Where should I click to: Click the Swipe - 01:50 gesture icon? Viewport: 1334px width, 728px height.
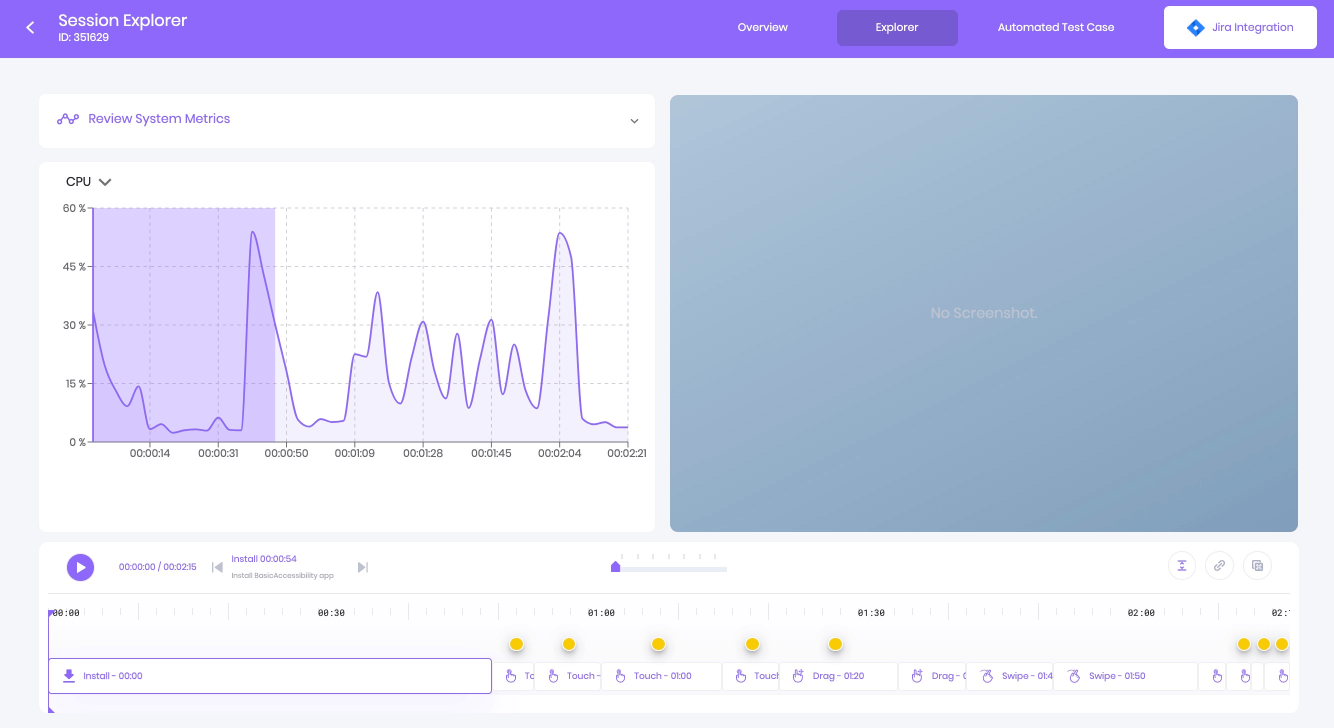tap(1075, 676)
